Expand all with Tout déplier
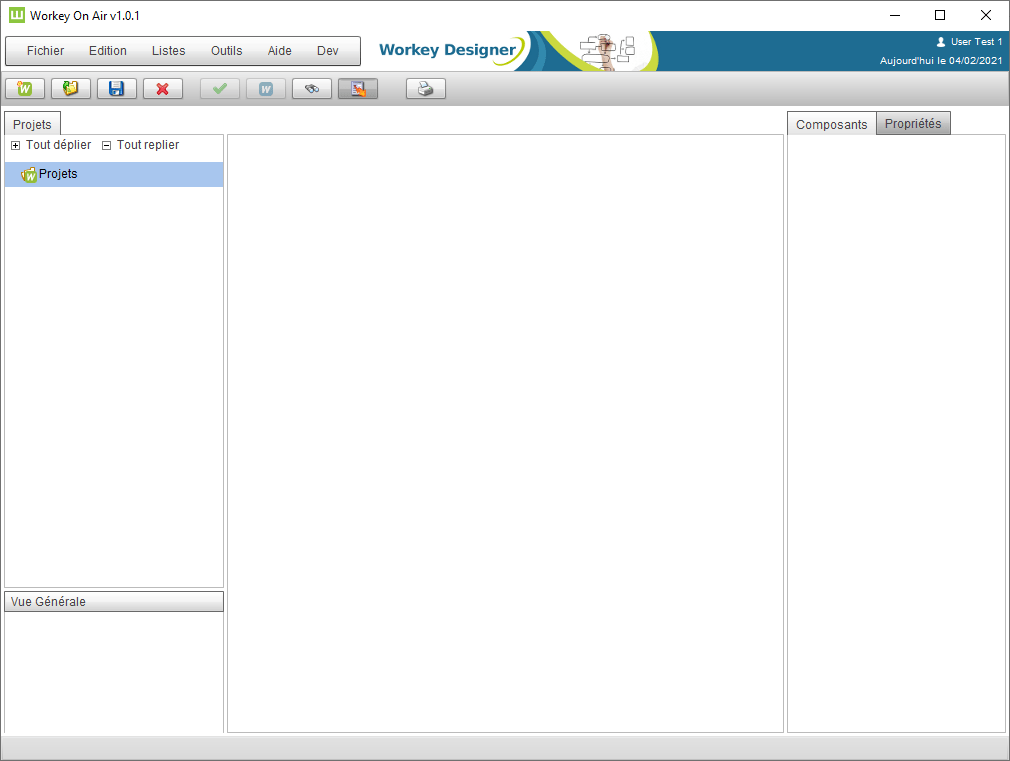This screenshot has height=761, width=1010. (x=51, y=145)
